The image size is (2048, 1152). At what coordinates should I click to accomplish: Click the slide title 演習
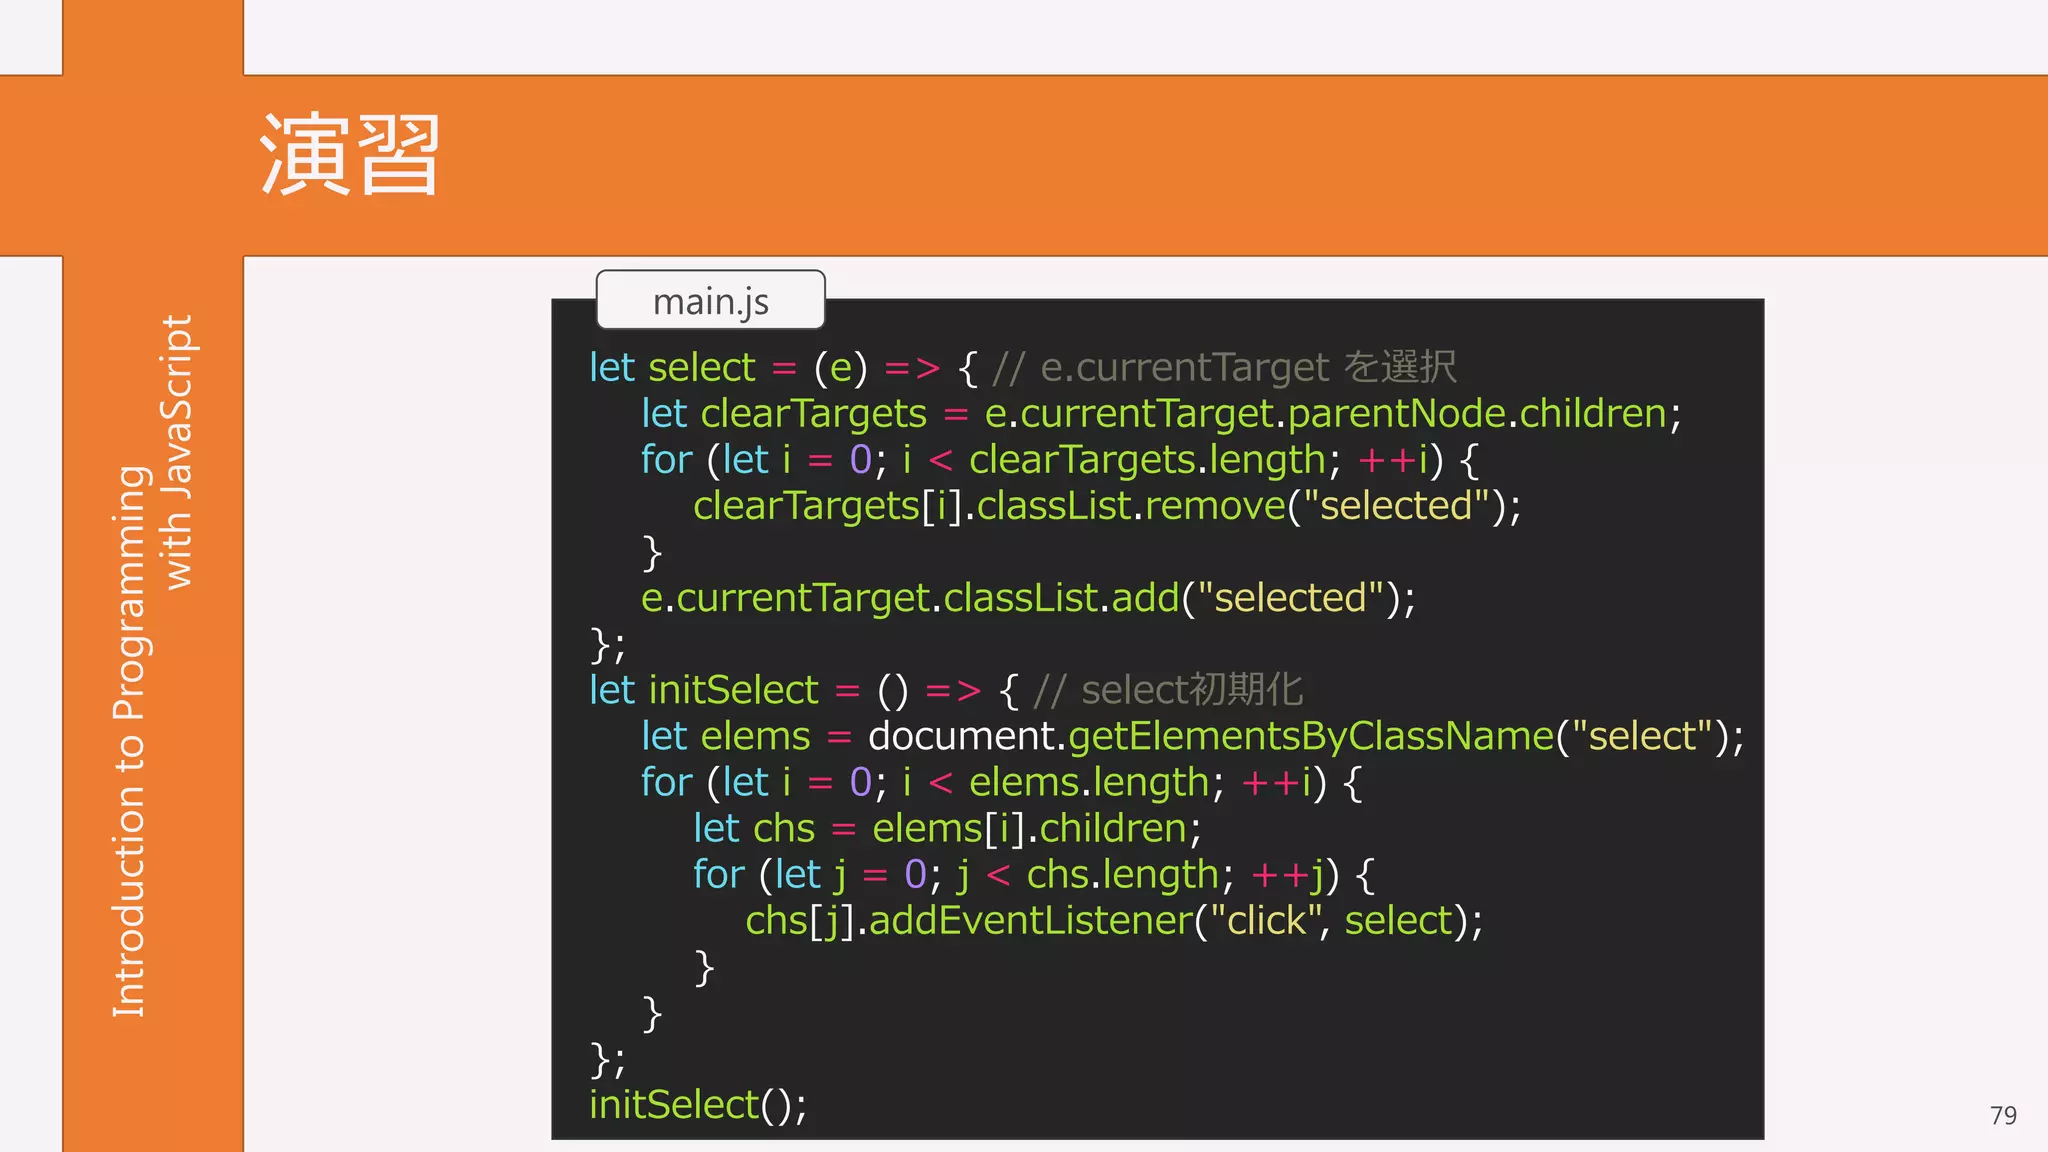click(349, 155)
